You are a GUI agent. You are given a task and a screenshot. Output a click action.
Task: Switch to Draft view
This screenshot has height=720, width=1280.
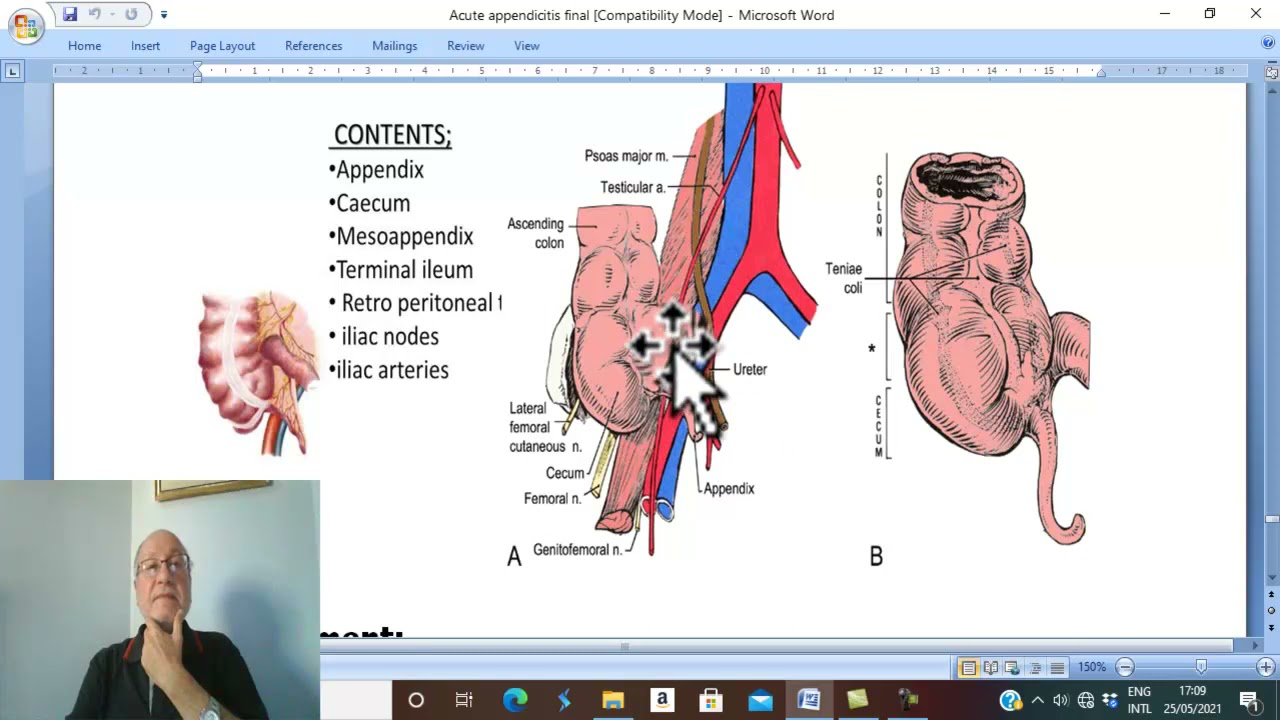(1057, 667)
